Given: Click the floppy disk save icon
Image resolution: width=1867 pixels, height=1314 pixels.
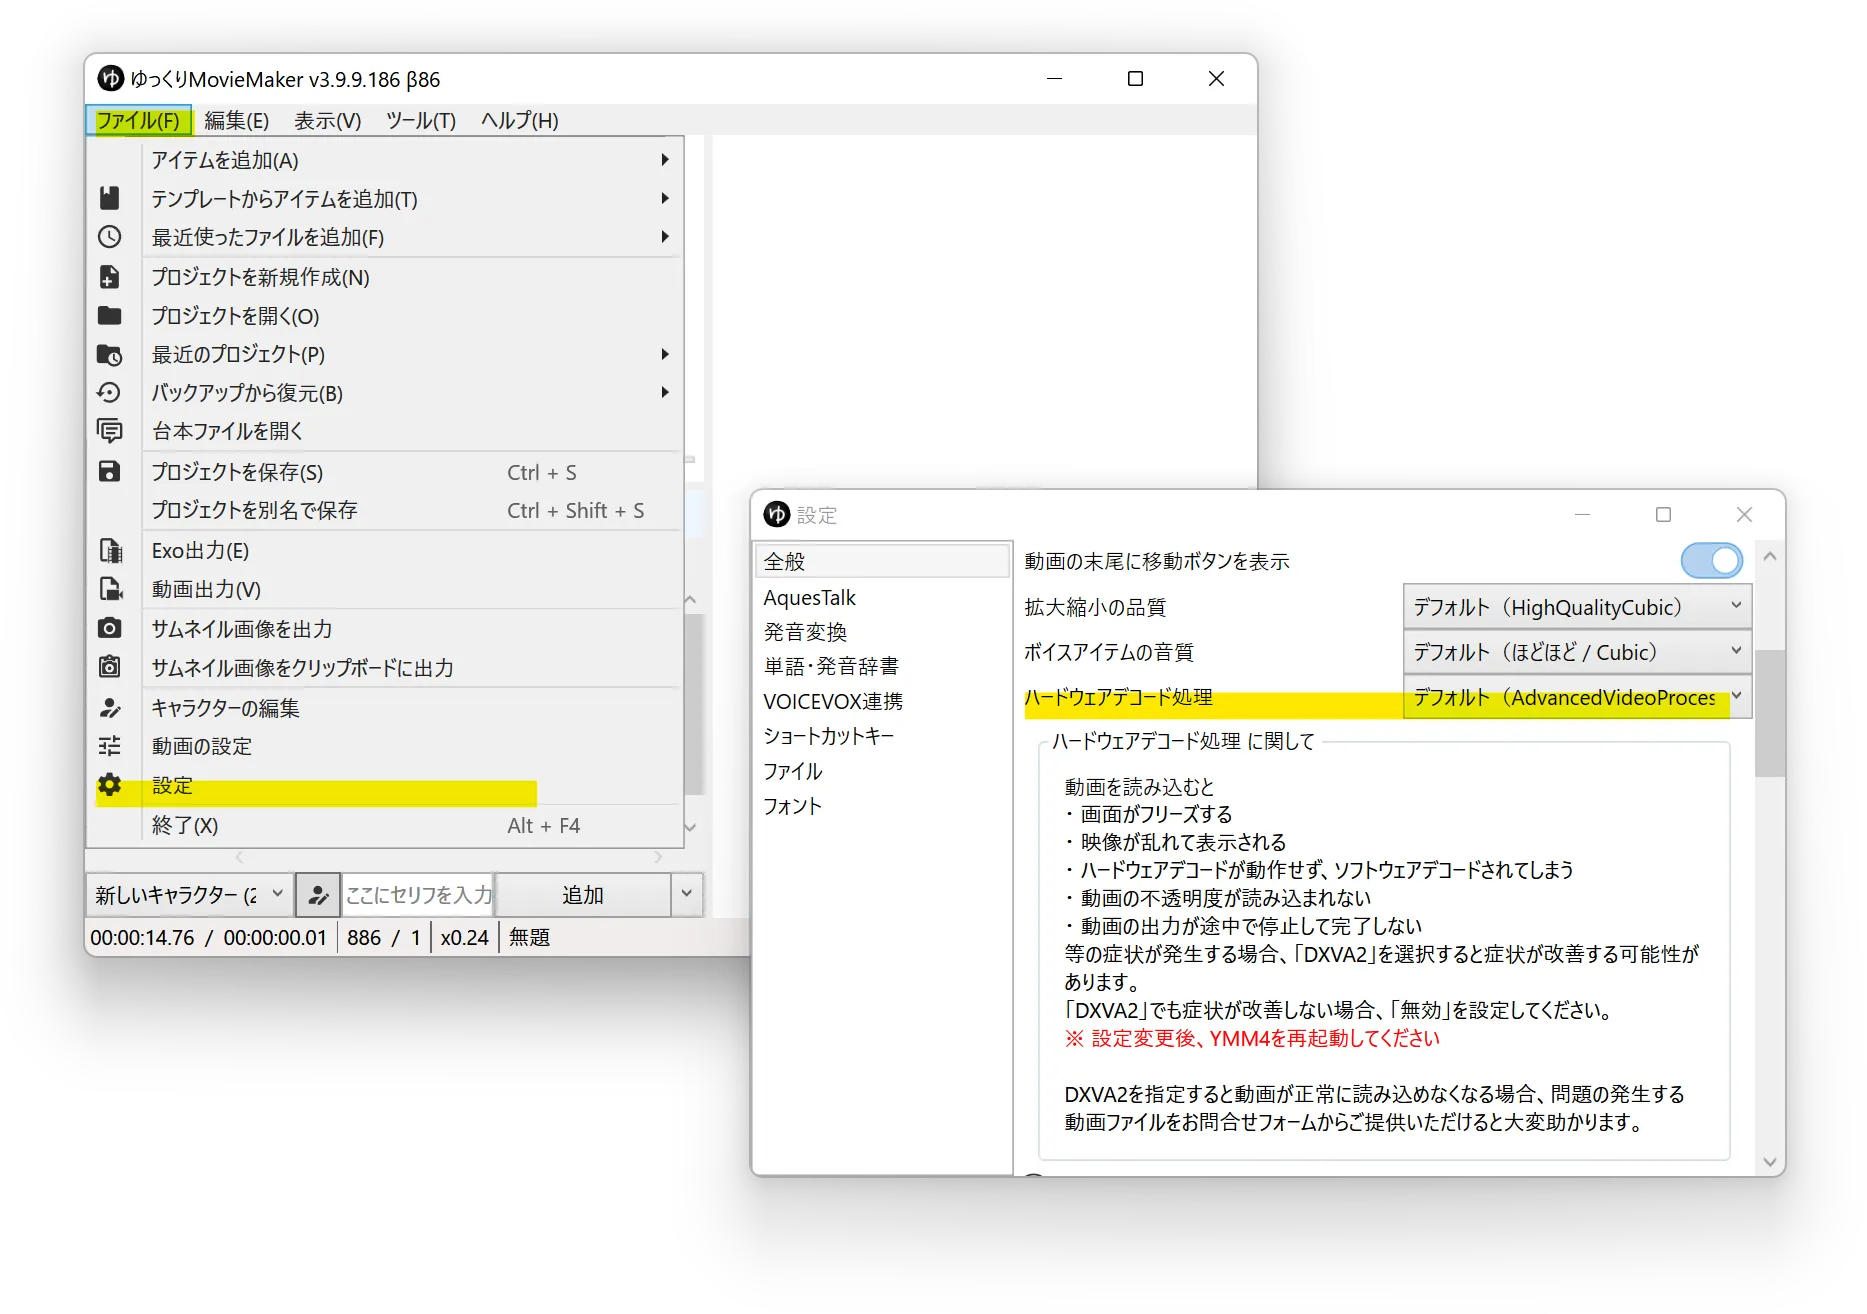Looking at the screenshot, I should (x=110, y=472).
